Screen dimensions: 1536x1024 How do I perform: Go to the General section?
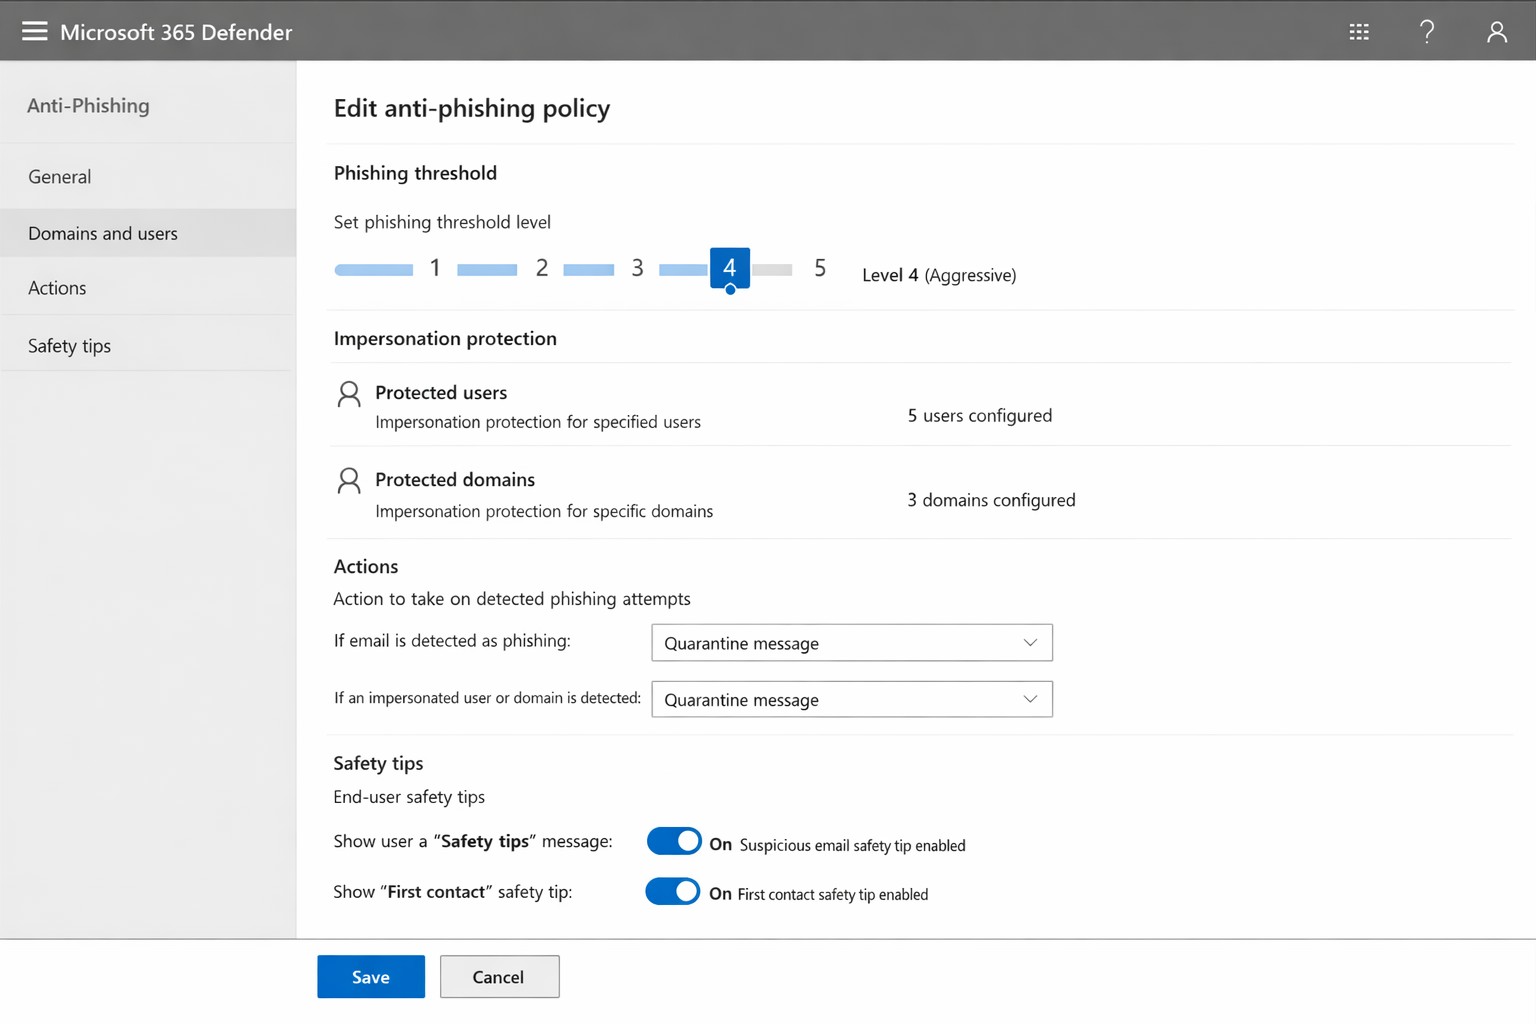point(60,177)
